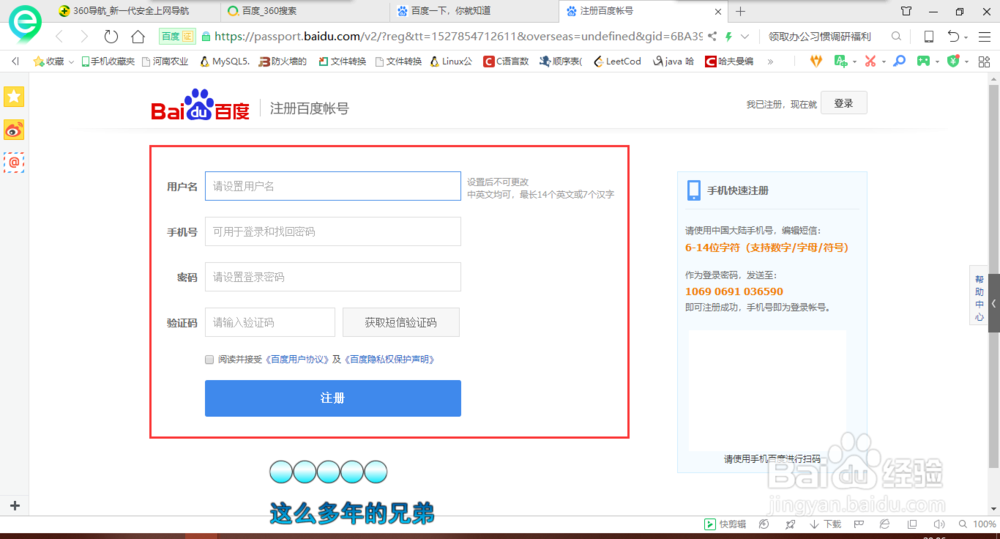The height and width of the screenshot is (539, 1000).
Task: Click the undo closed tab icon
Action: click(953, 36)
